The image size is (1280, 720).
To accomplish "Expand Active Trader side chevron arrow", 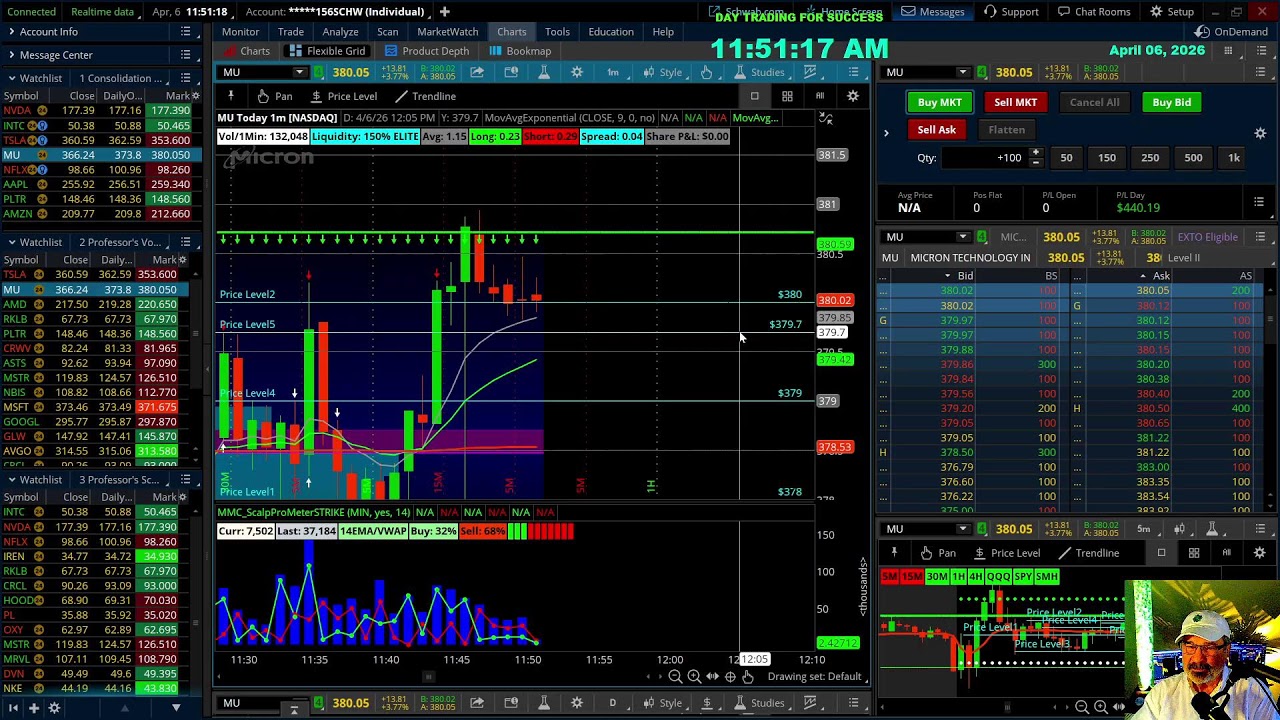I will click(x=886, y=132).
